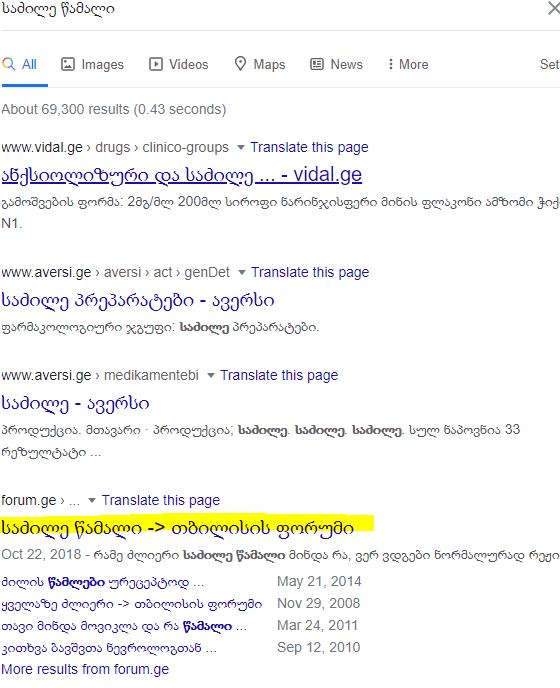Click the Videos tab play icon

(x=155, y=64)
